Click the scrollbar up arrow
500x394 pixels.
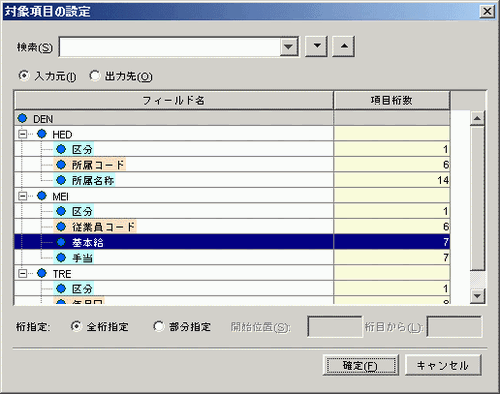(x=477, y=118)
